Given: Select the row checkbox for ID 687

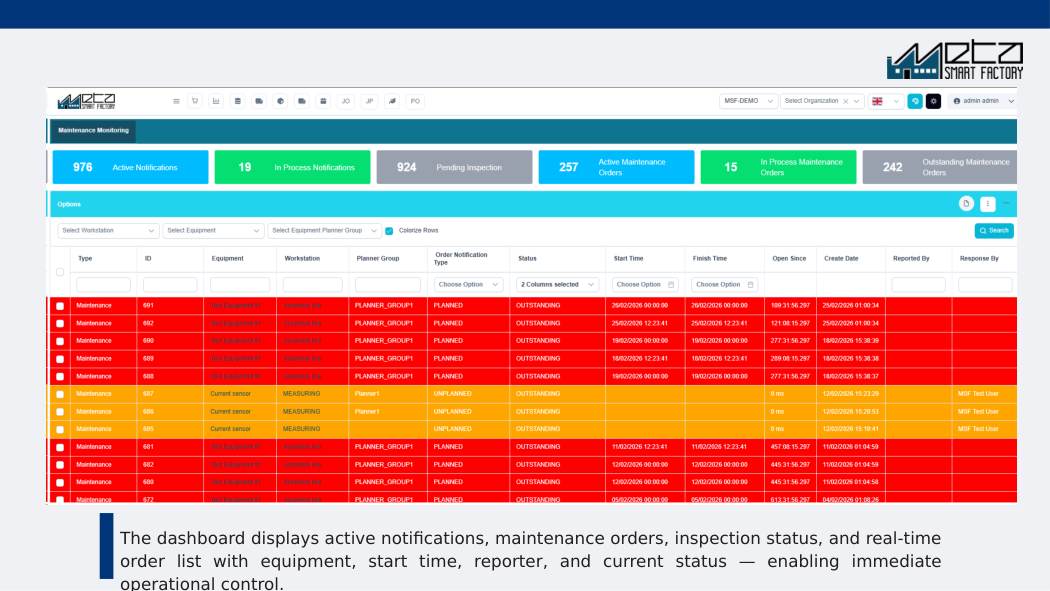Looking at the screenshot, I should (60, 394).
